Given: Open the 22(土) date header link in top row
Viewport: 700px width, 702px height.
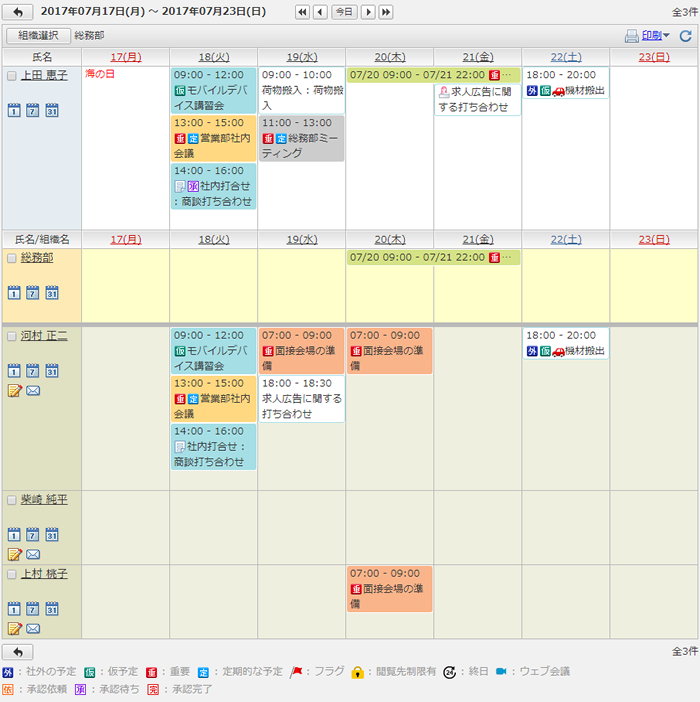Looking at the screenshot, I should [x=565, y=57].
